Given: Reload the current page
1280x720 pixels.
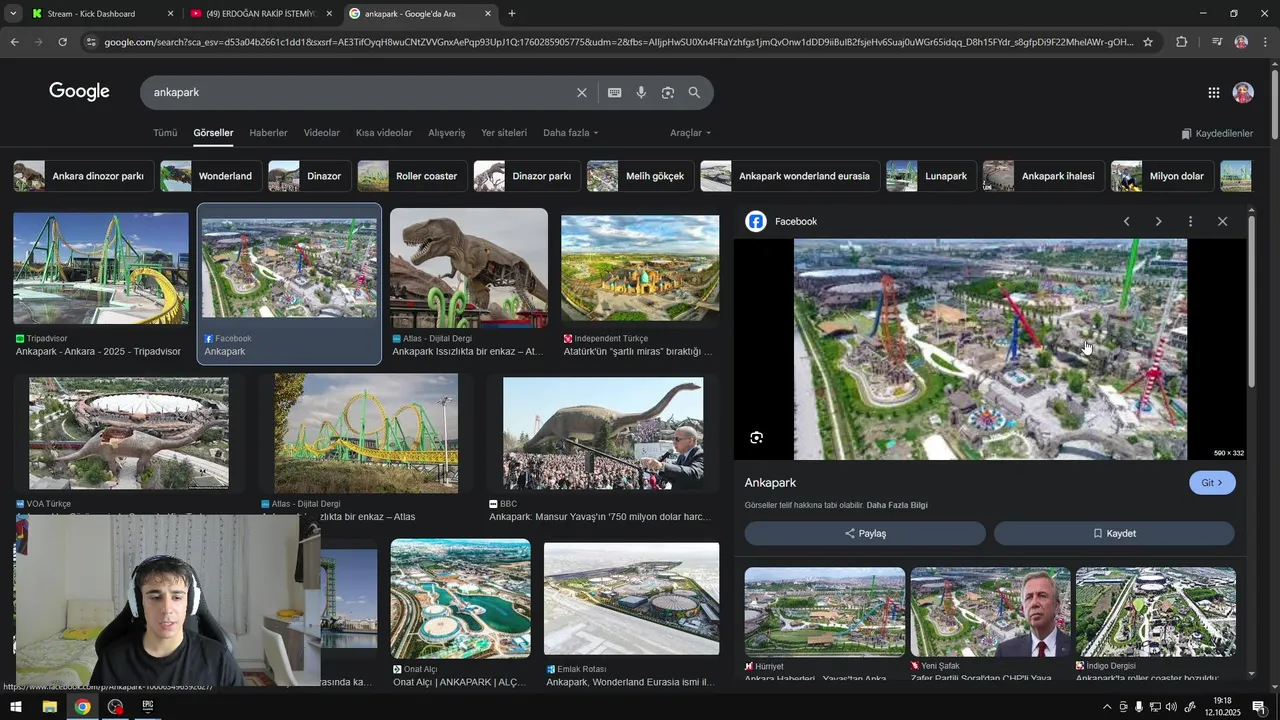Looking at the screenshot, I should (x=62, y=42).
